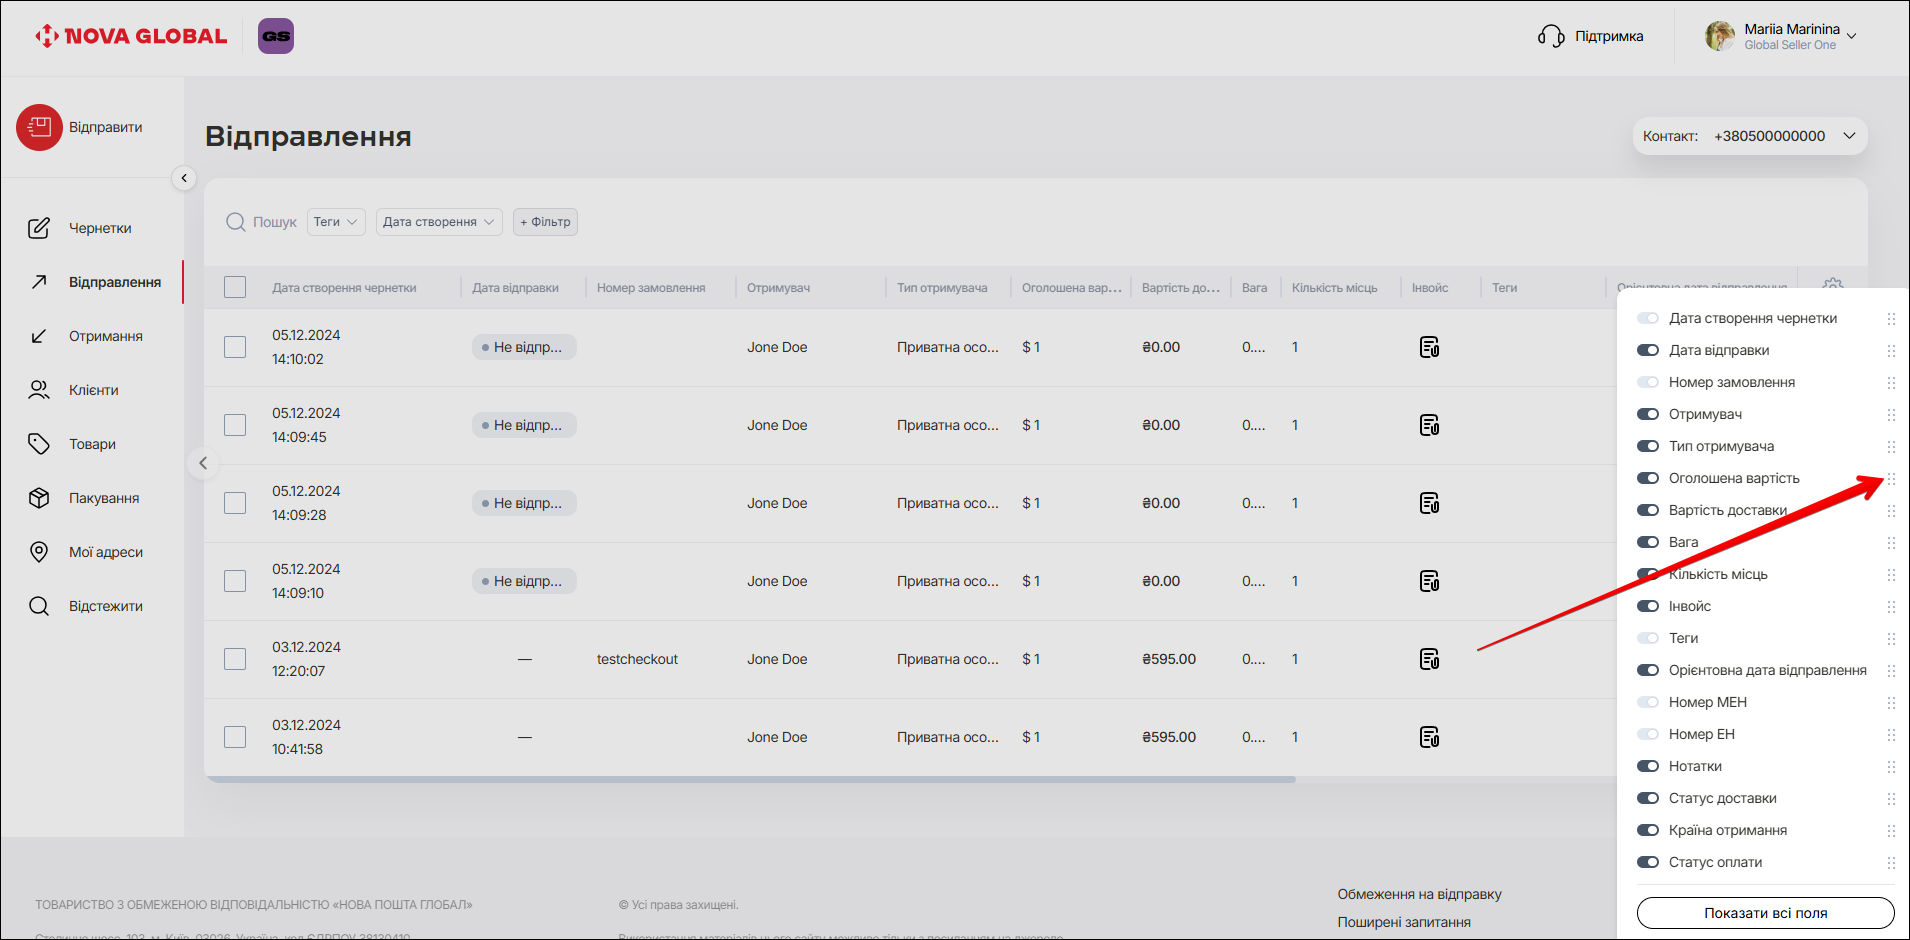The image size is (1910, 940).
Task: Disable the Дата відправки column toggle
Action: [x=1647, y=350]
